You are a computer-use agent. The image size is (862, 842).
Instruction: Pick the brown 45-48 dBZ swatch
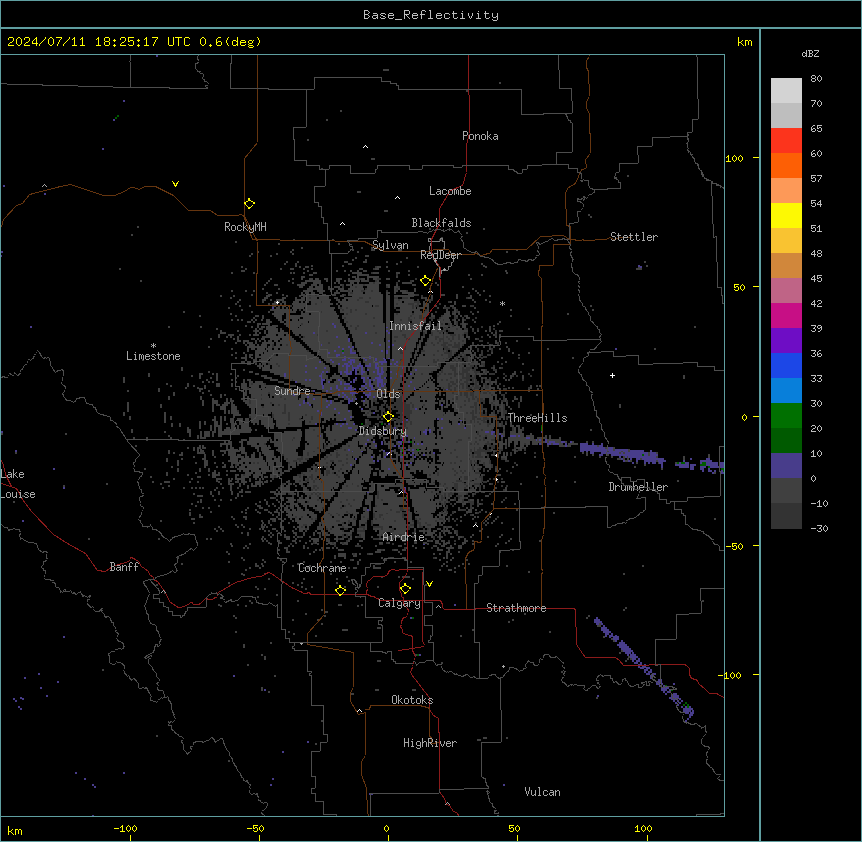click(786, 265)
